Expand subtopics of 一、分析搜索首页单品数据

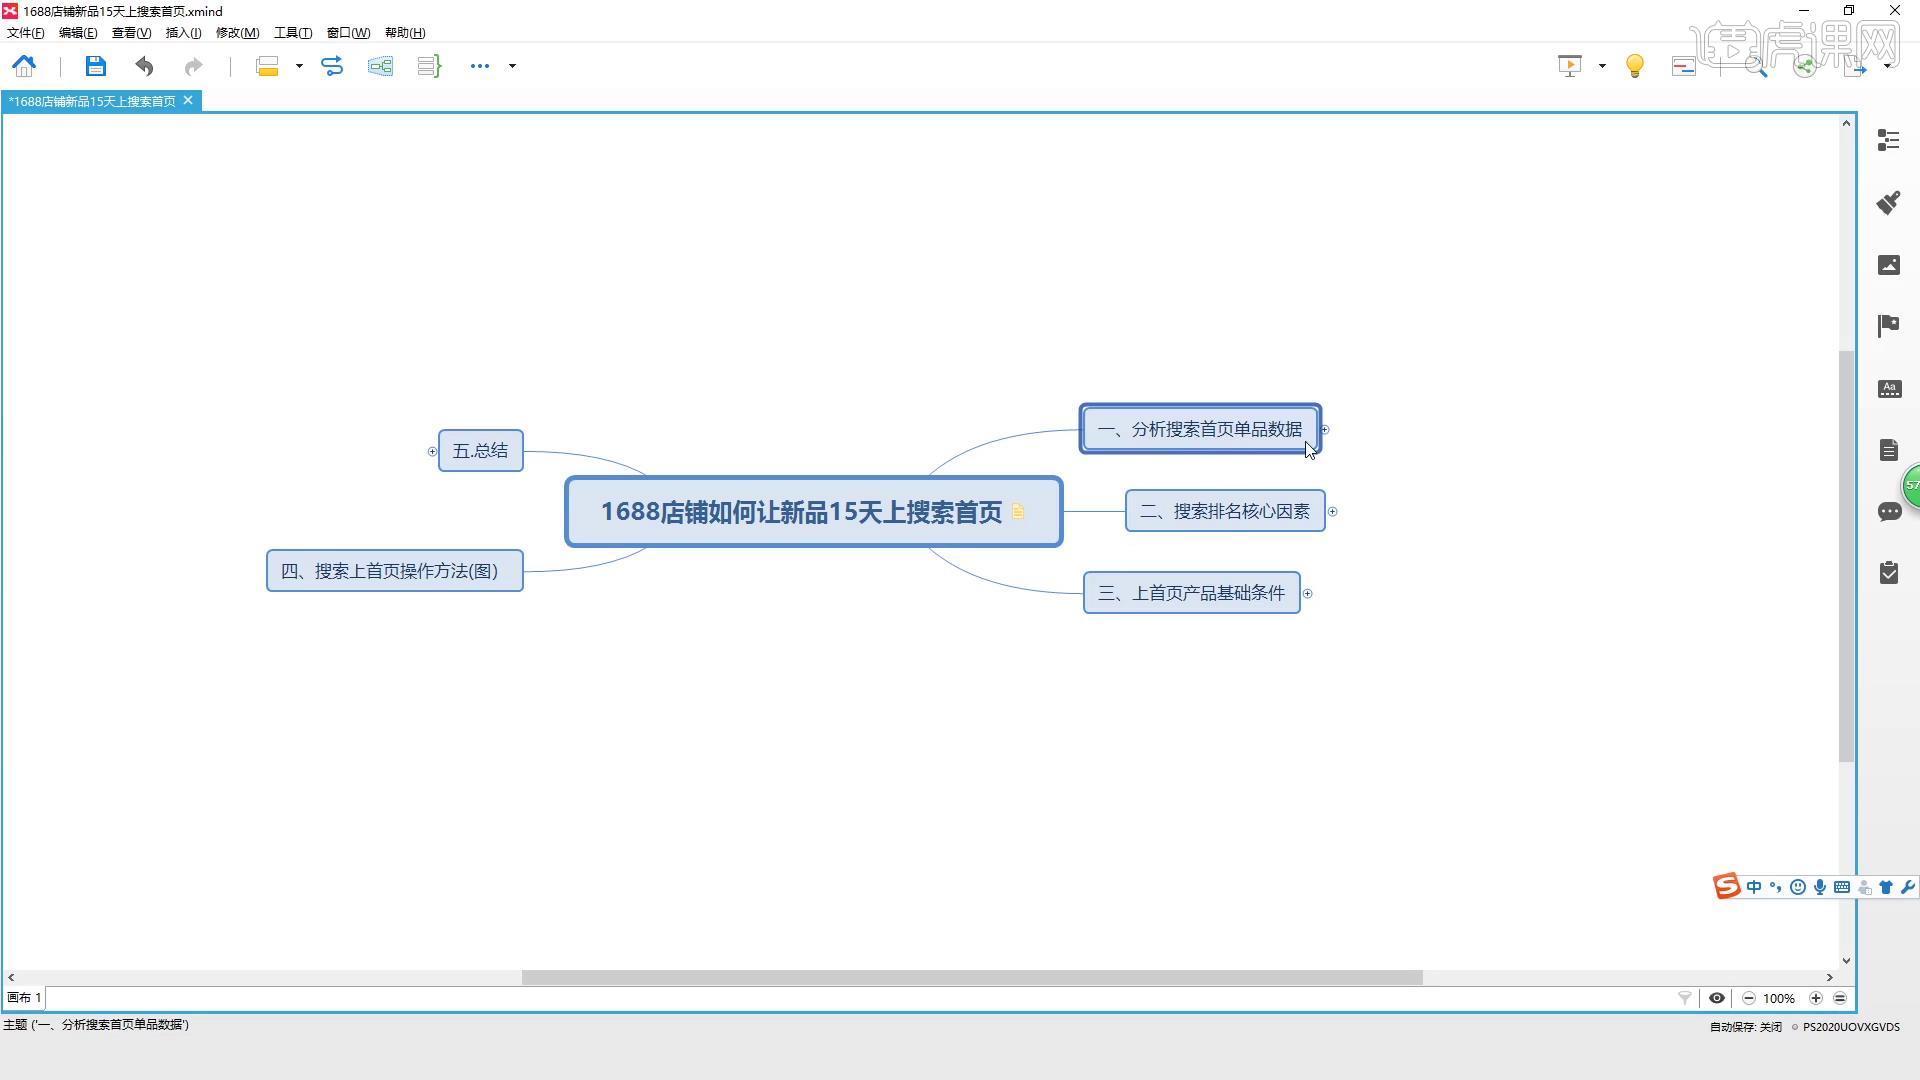click(x=1325, y=429)
